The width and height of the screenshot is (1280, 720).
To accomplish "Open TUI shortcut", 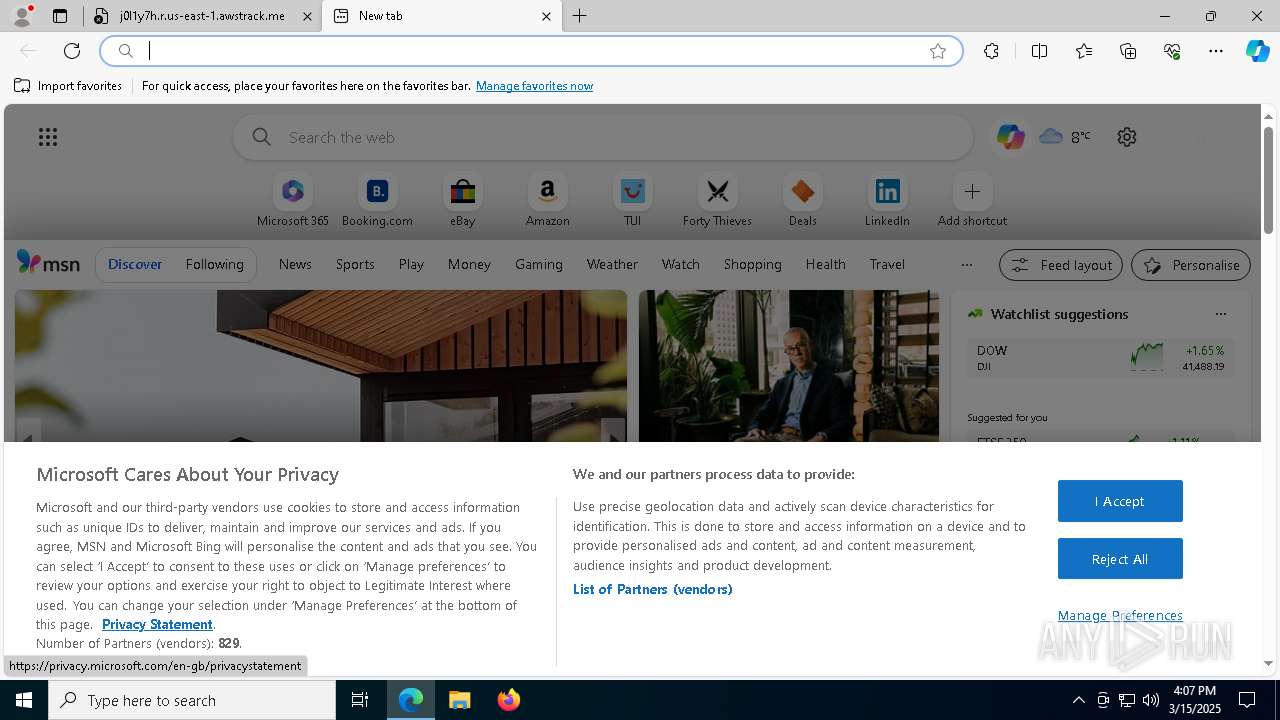I will 632,201.
